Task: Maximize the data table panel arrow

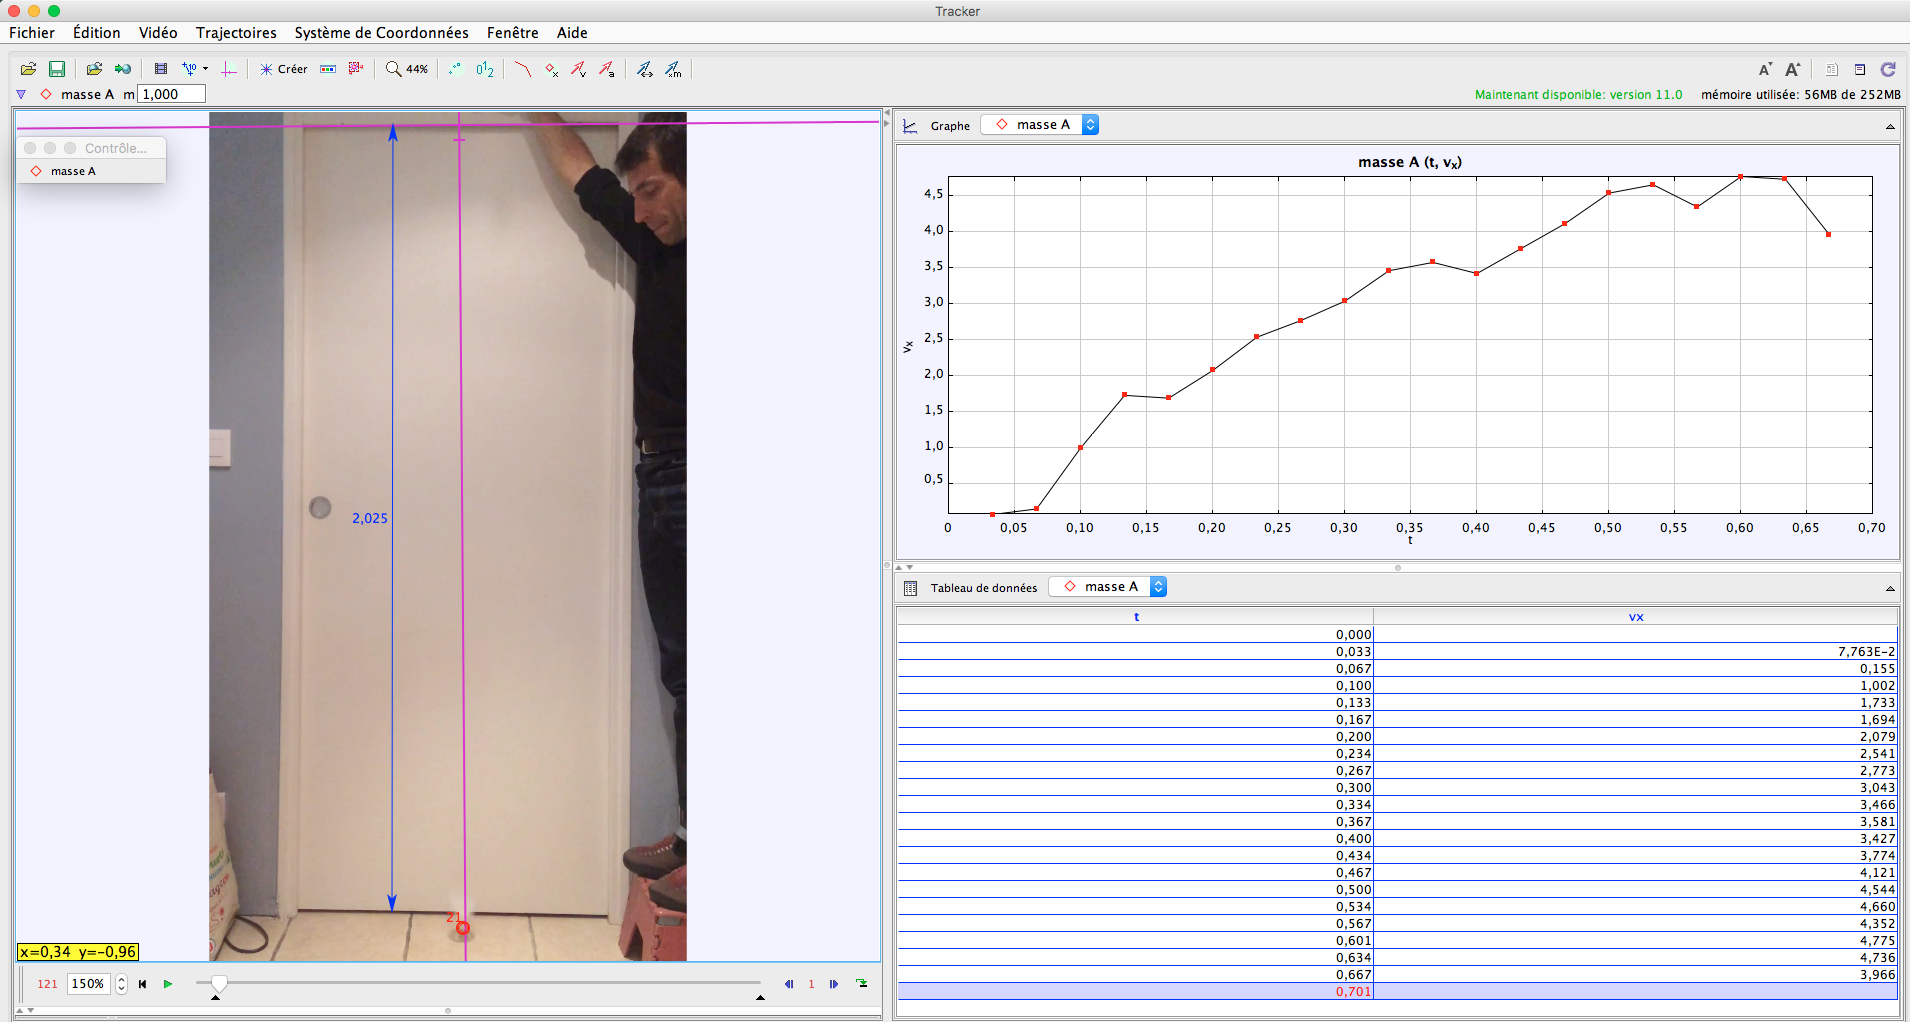Action: coord(1890,588)
